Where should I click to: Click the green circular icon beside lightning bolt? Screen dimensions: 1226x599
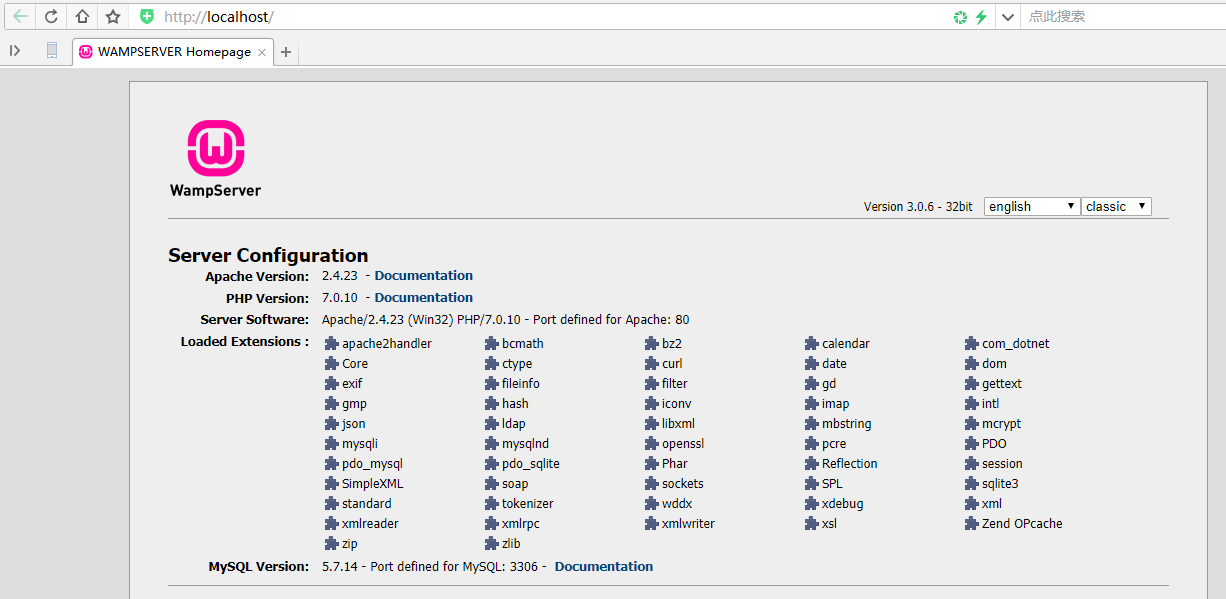(960, 17)
